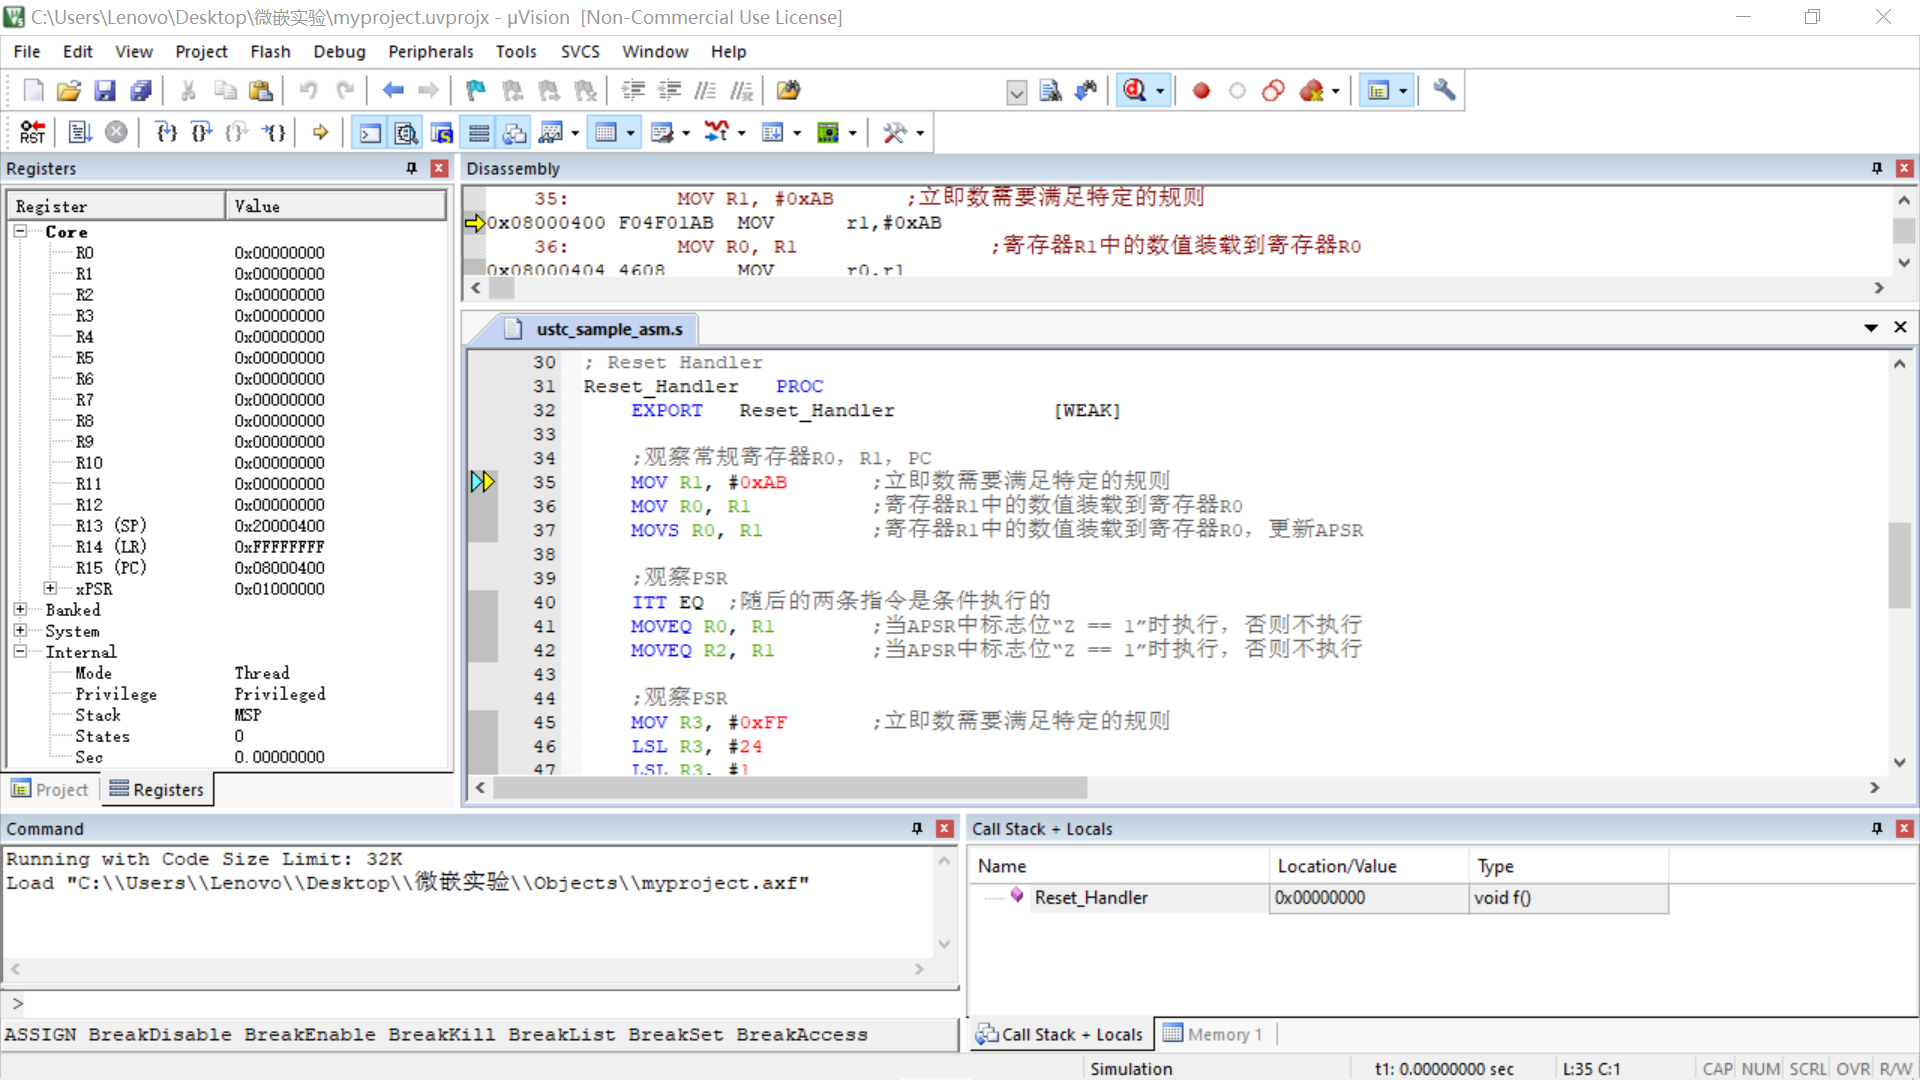Toggle the Disassembly Window button
Screen dimensions: 1920x1080
[x=406, y=132]
